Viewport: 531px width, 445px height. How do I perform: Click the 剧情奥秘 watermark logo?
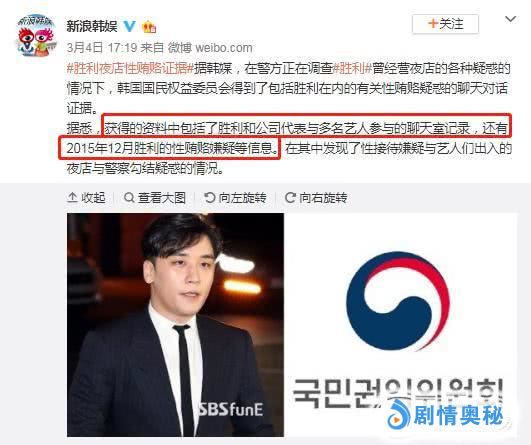[x=445, y=414]
